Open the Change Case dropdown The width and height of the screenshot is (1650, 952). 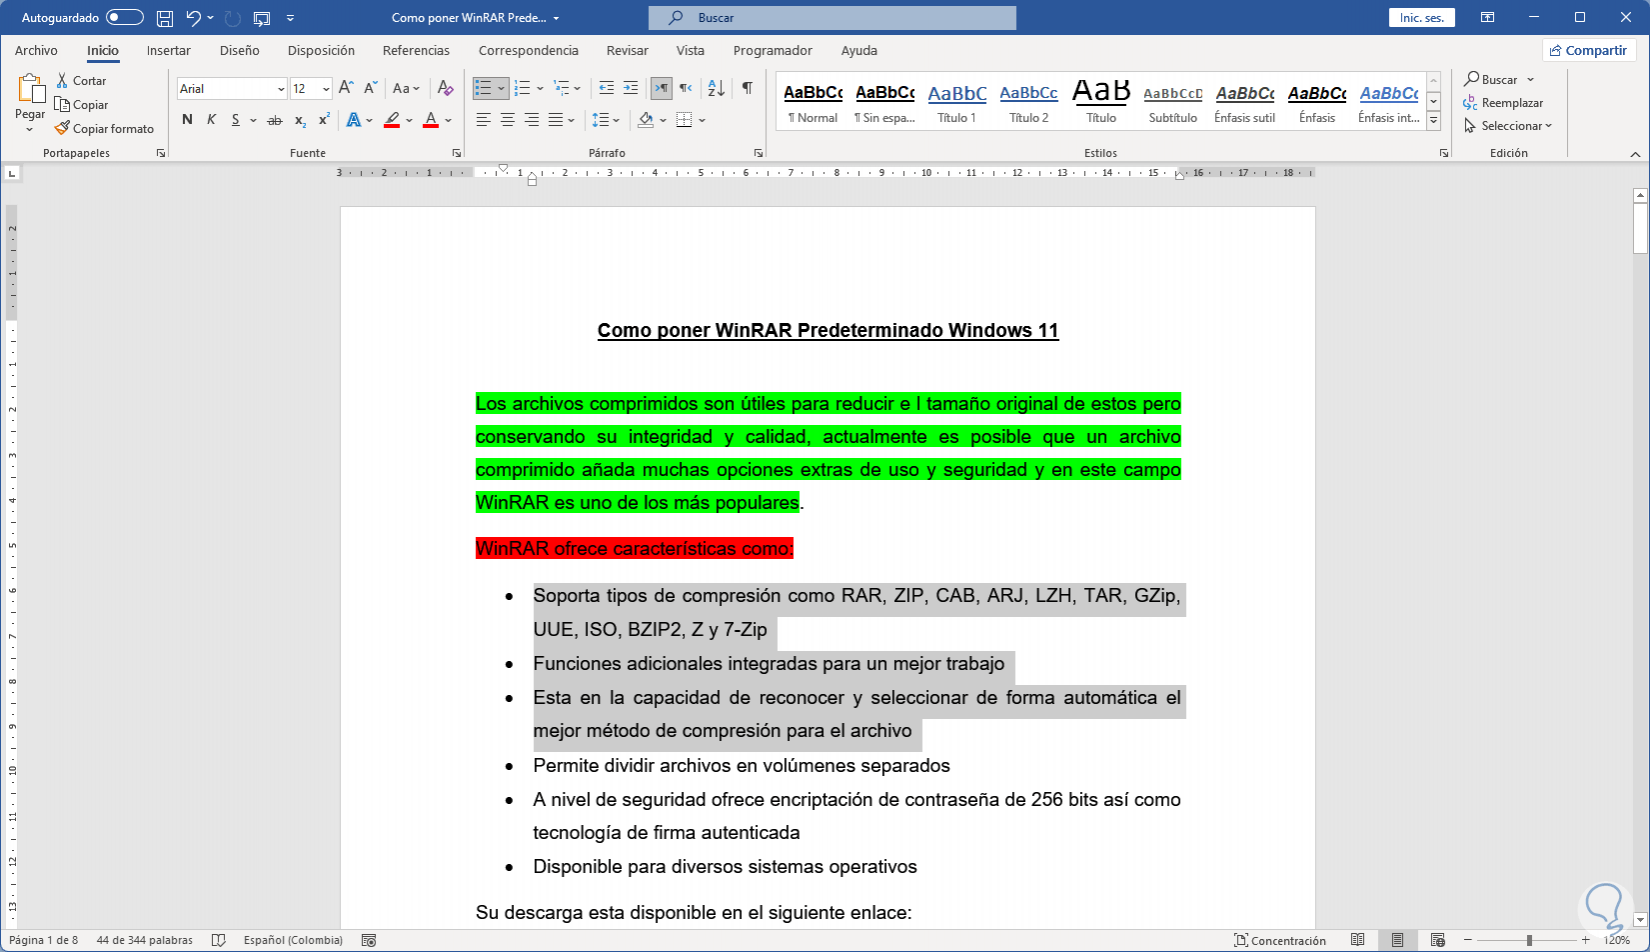pyautogui.click(x=406, y=88)
